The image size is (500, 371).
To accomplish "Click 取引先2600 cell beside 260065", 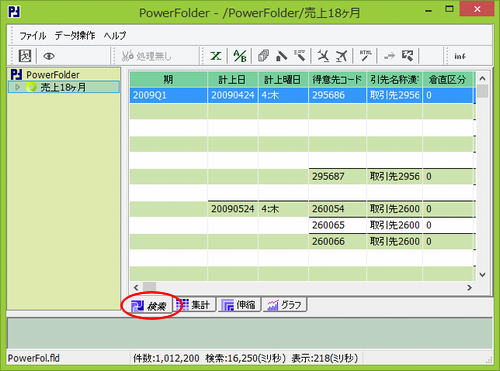I will (394, 225).
